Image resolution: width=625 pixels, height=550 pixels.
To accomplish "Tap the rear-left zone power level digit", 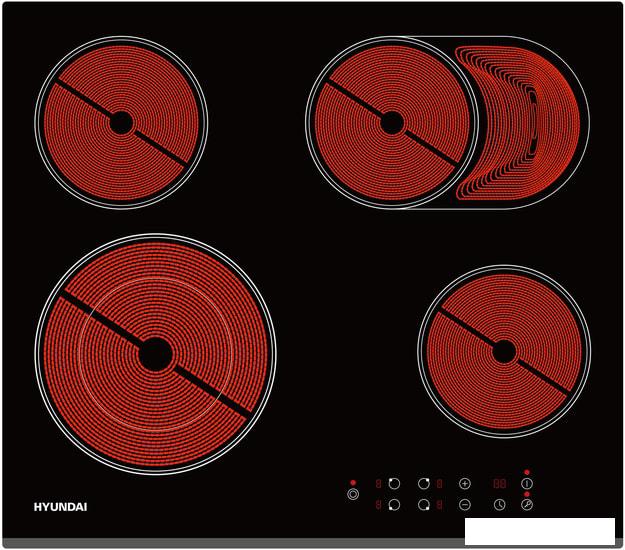I will (x=378, y=484).
